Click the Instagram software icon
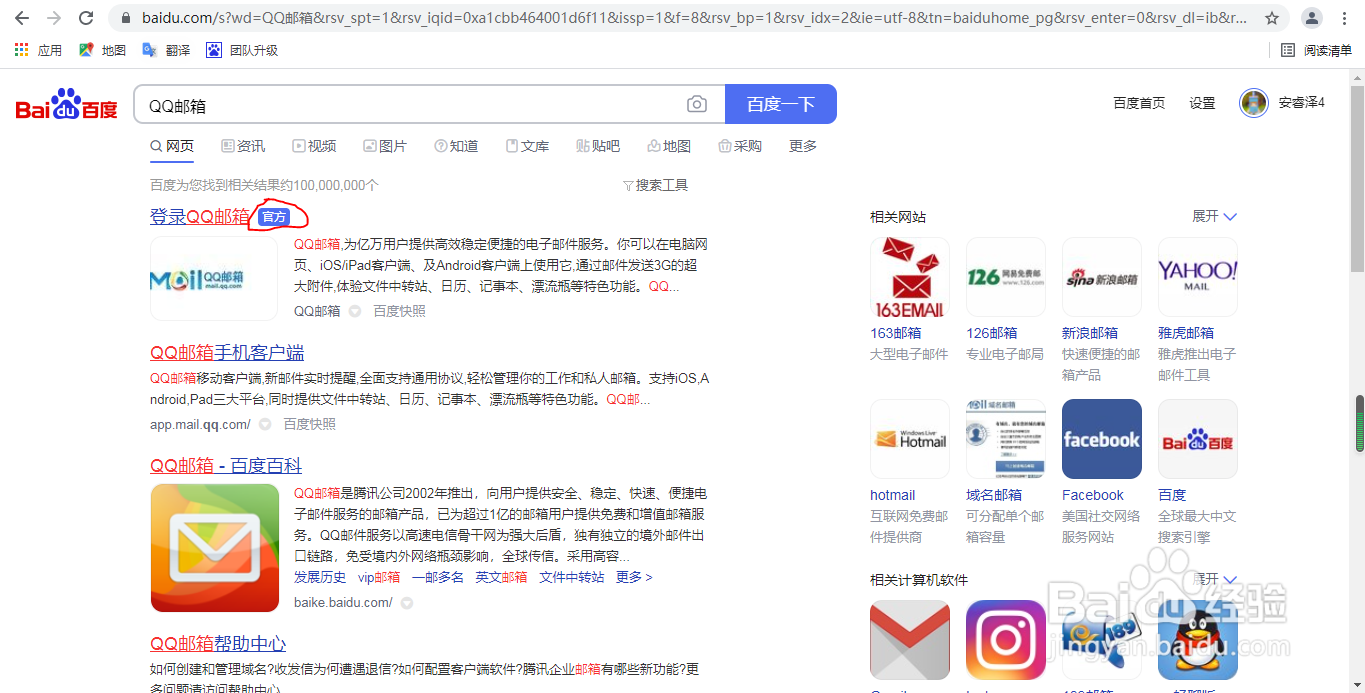This screenshot has width=1365, height=693. (x=1006, y=640)
